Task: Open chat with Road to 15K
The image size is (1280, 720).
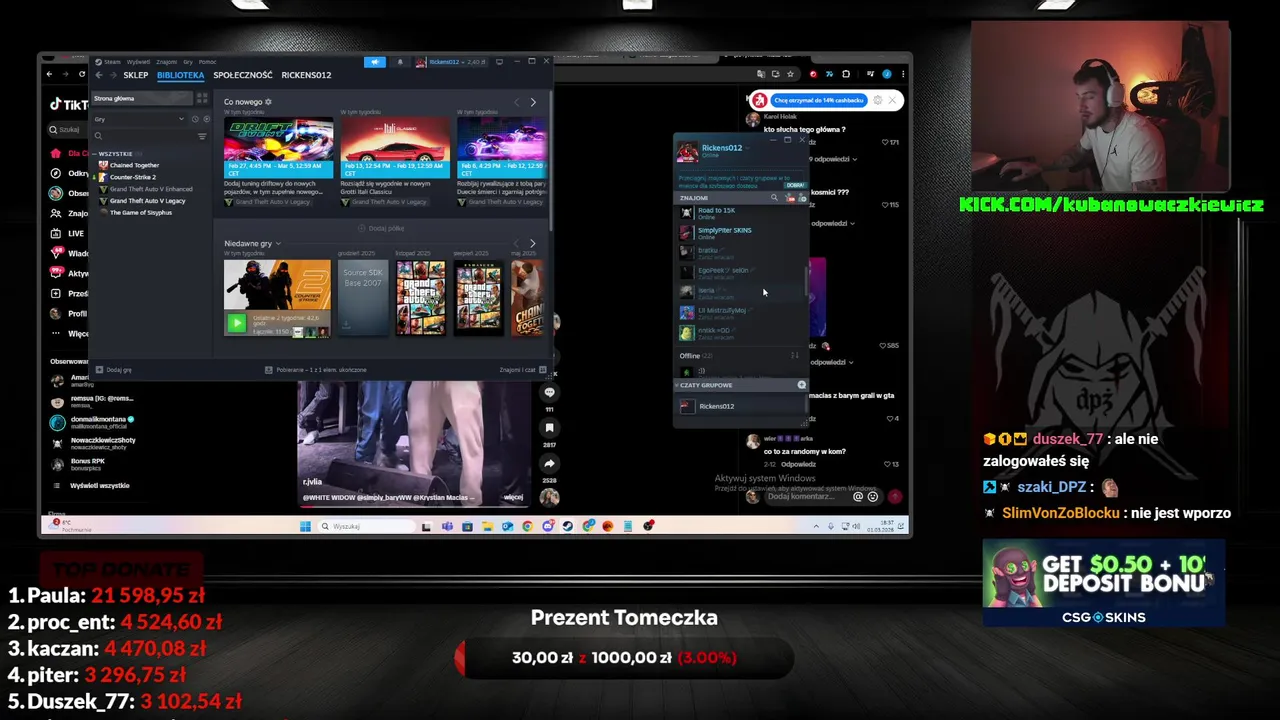Action: pos(740,212)
